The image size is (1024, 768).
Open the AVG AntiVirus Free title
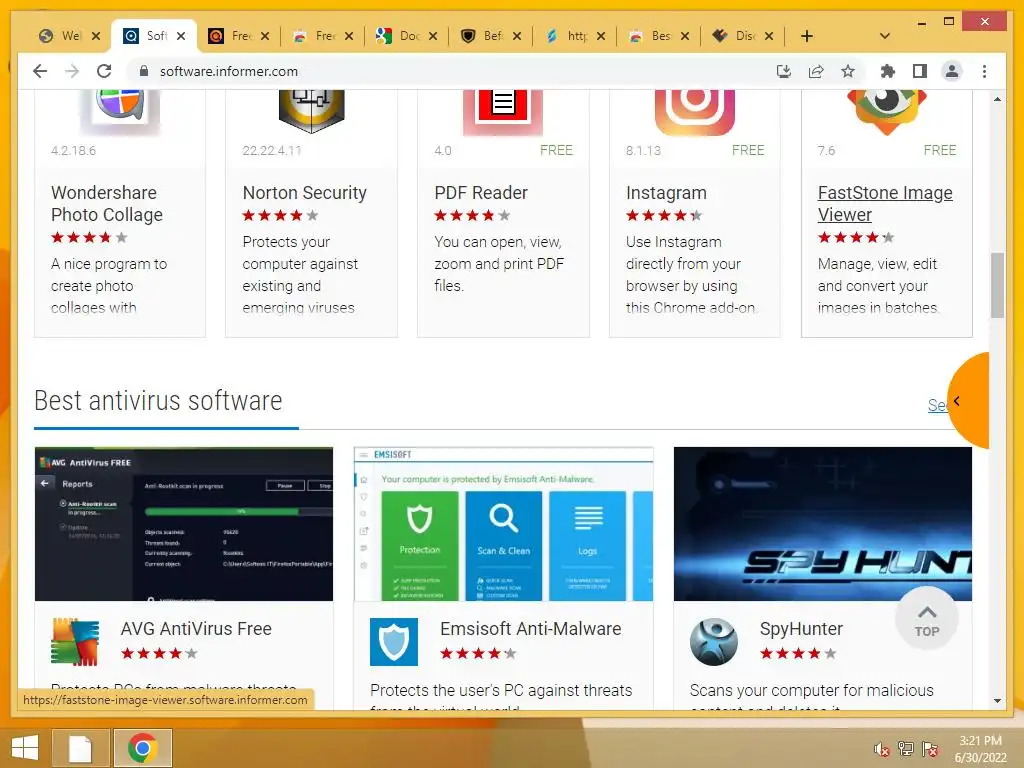(196, 629)
